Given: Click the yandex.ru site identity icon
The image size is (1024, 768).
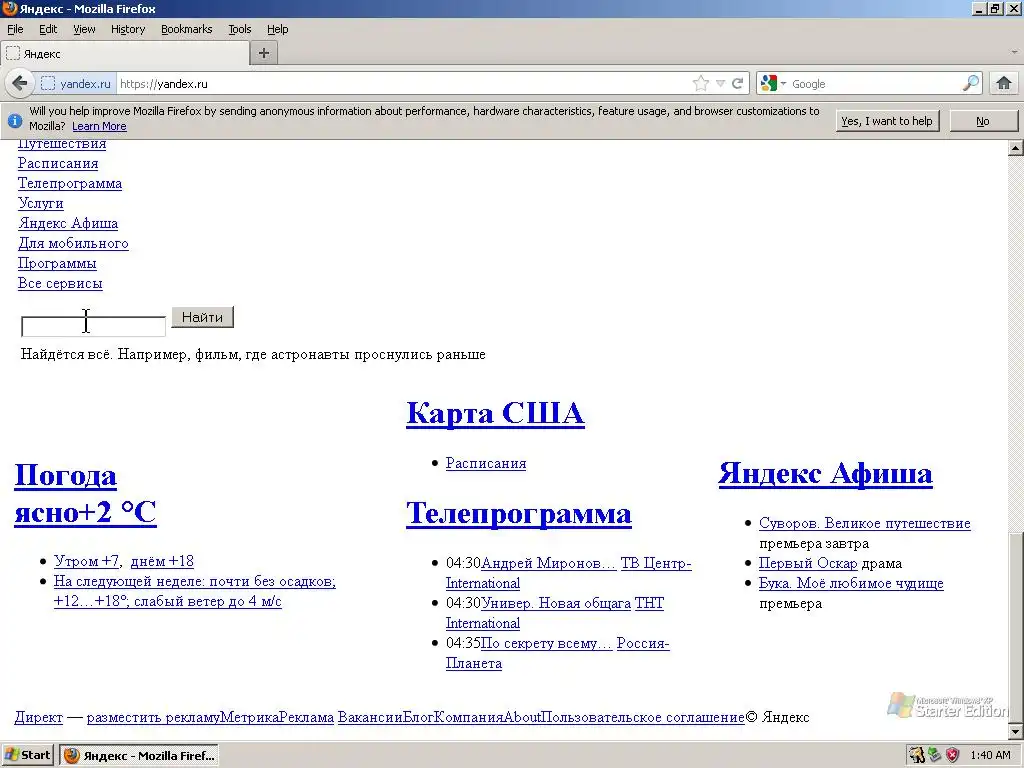Looking at the screenshot, I should (x=76, y=84).
